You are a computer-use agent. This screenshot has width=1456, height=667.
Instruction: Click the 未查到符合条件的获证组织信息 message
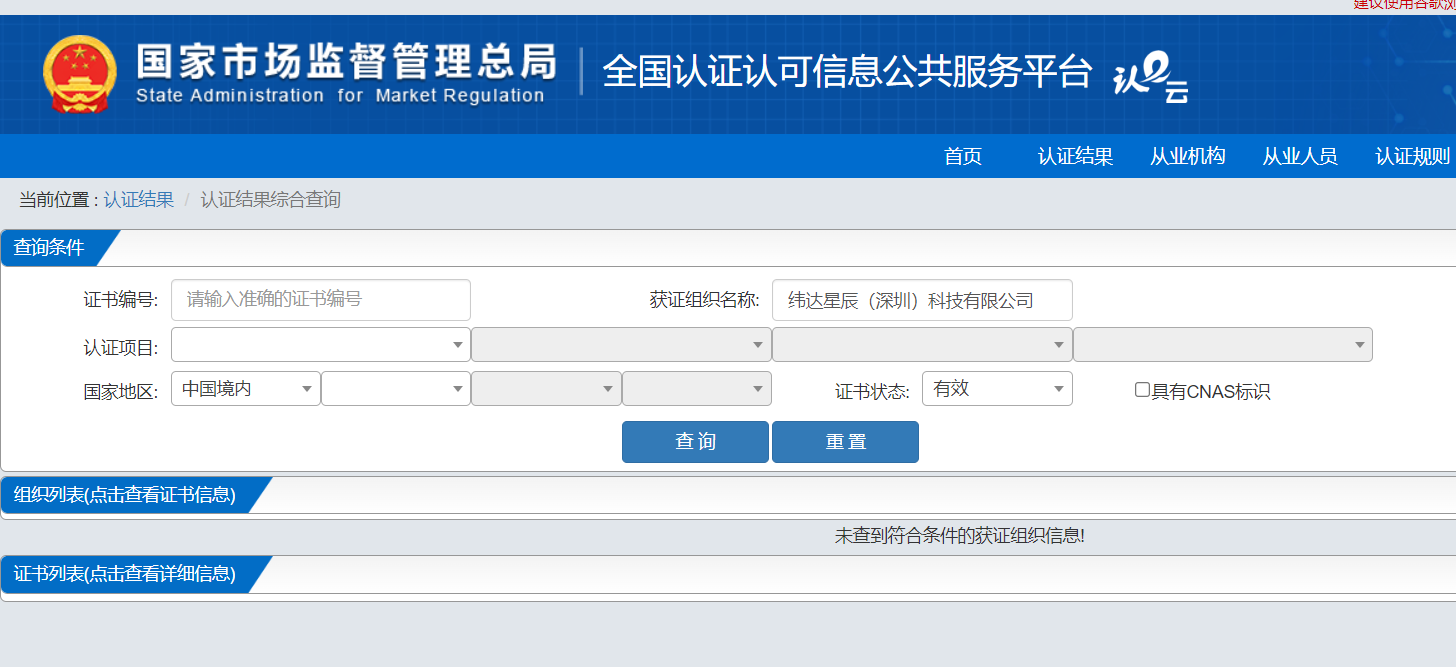pos(960,536)
